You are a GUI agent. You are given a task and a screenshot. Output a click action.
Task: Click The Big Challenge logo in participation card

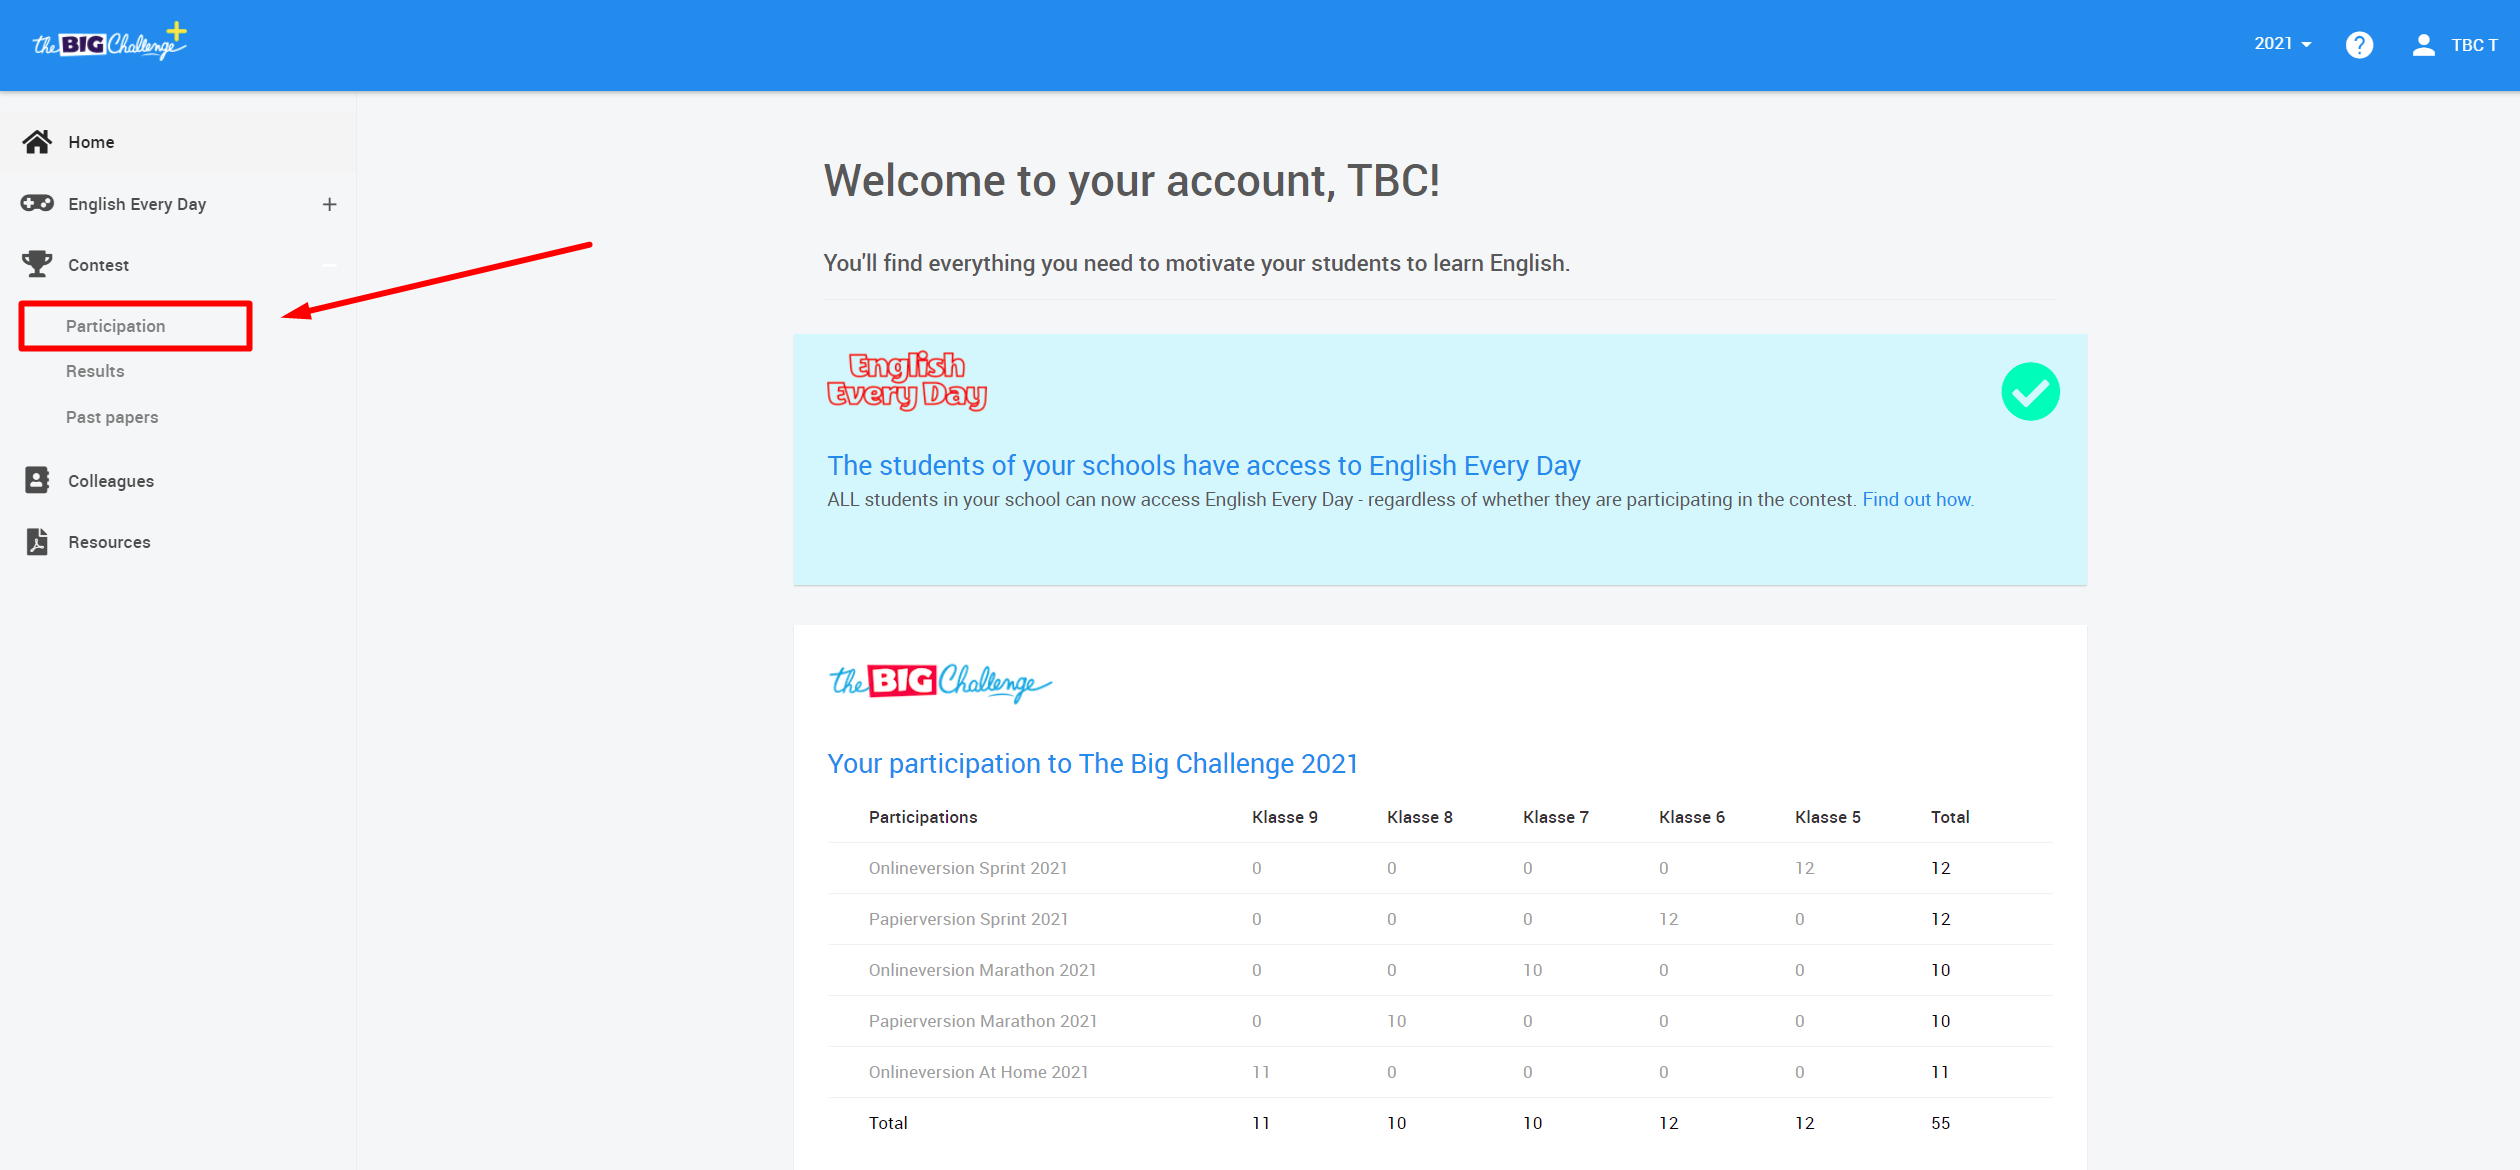pos(940,682)
